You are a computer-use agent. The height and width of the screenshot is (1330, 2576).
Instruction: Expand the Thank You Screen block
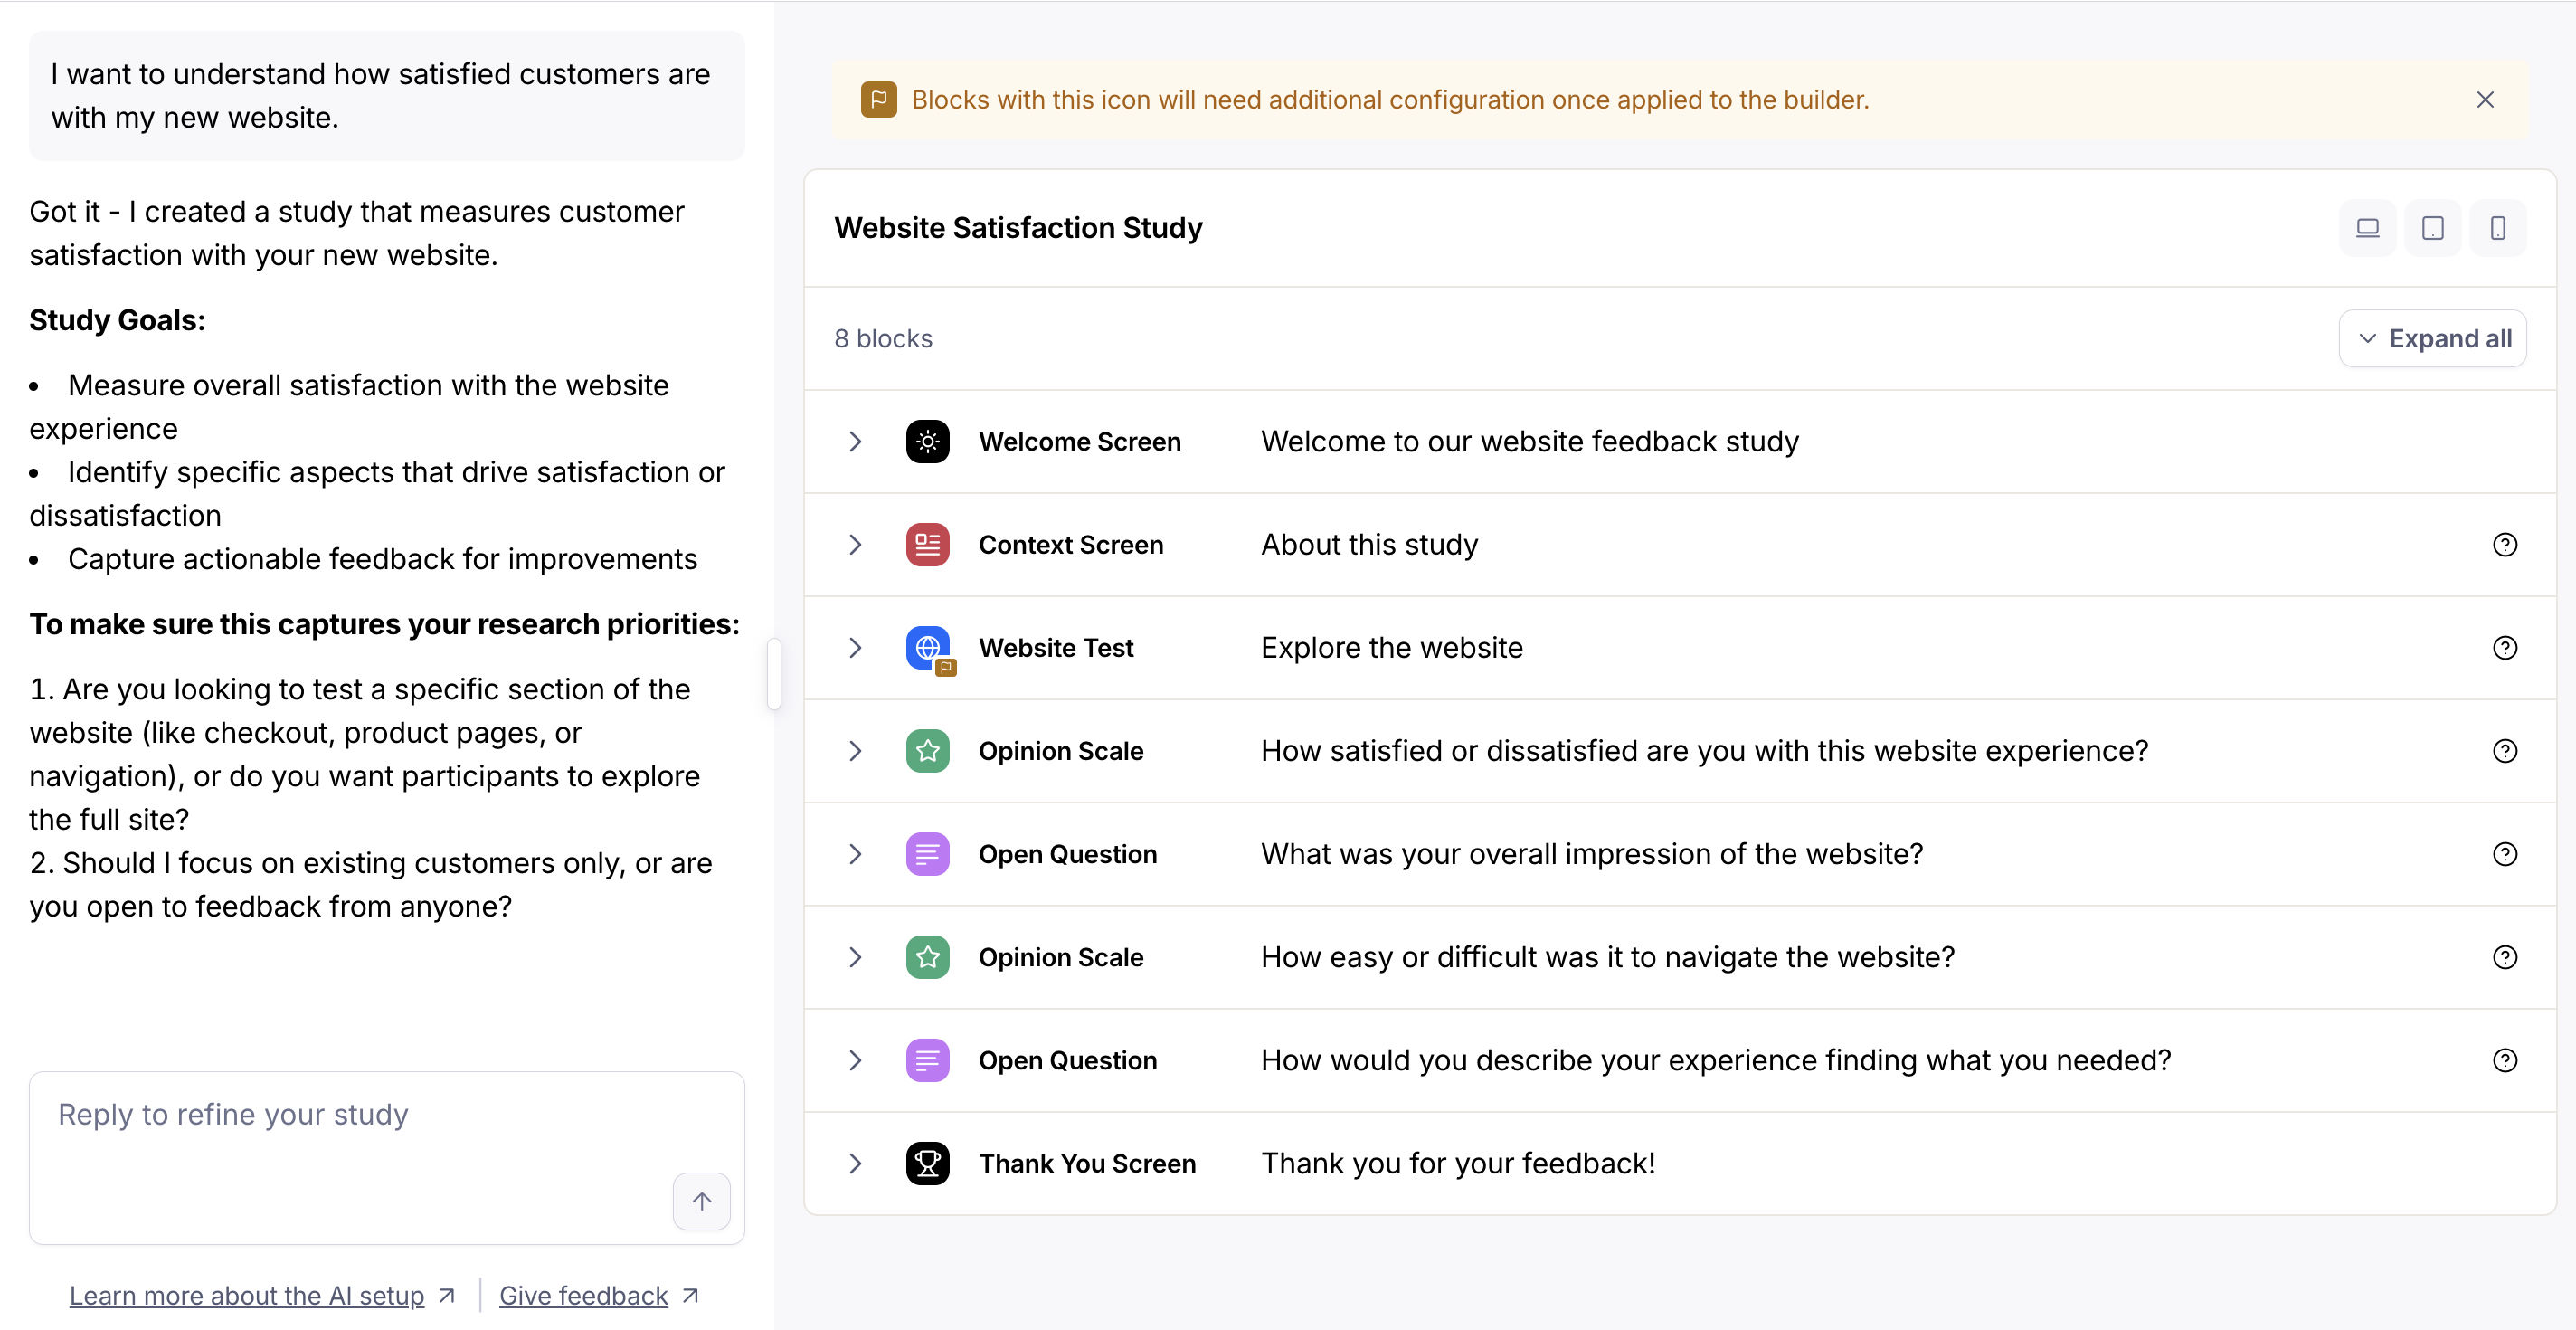[x=855, y=1164]
